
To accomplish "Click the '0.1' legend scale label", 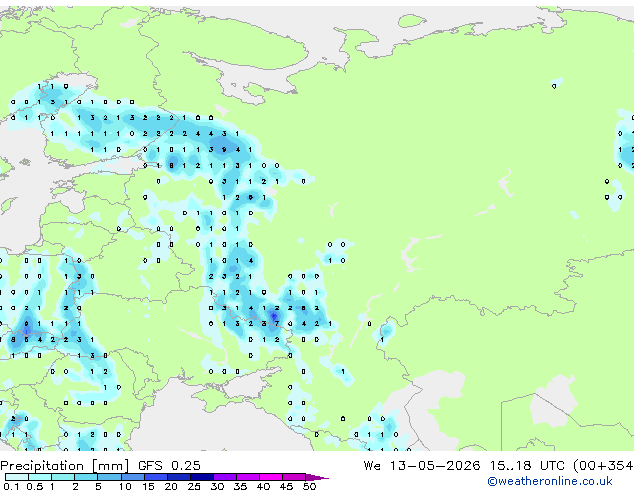I will click(x=11, y=486).
